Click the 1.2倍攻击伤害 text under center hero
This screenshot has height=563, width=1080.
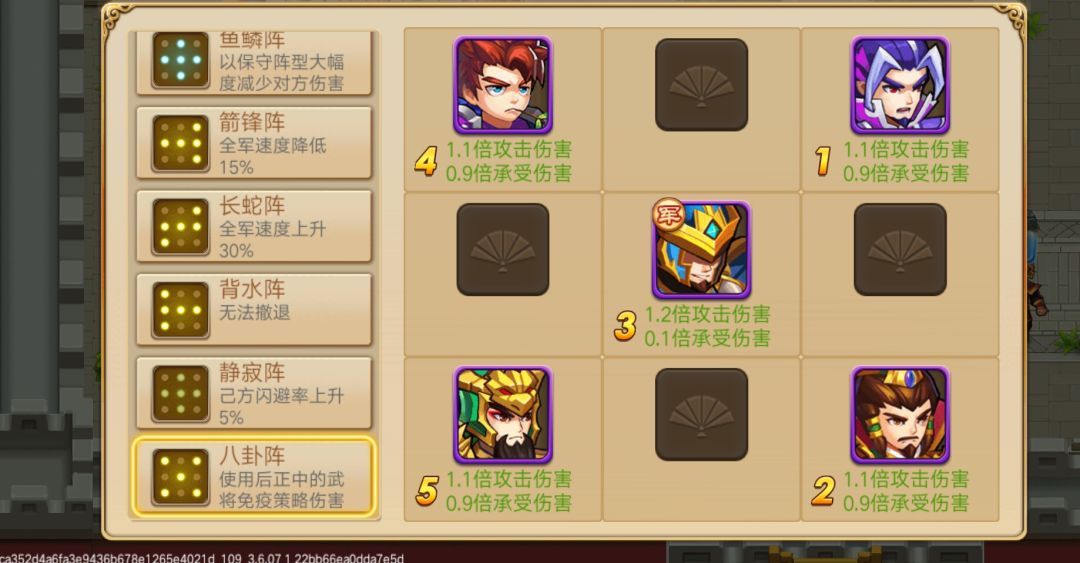707,314
